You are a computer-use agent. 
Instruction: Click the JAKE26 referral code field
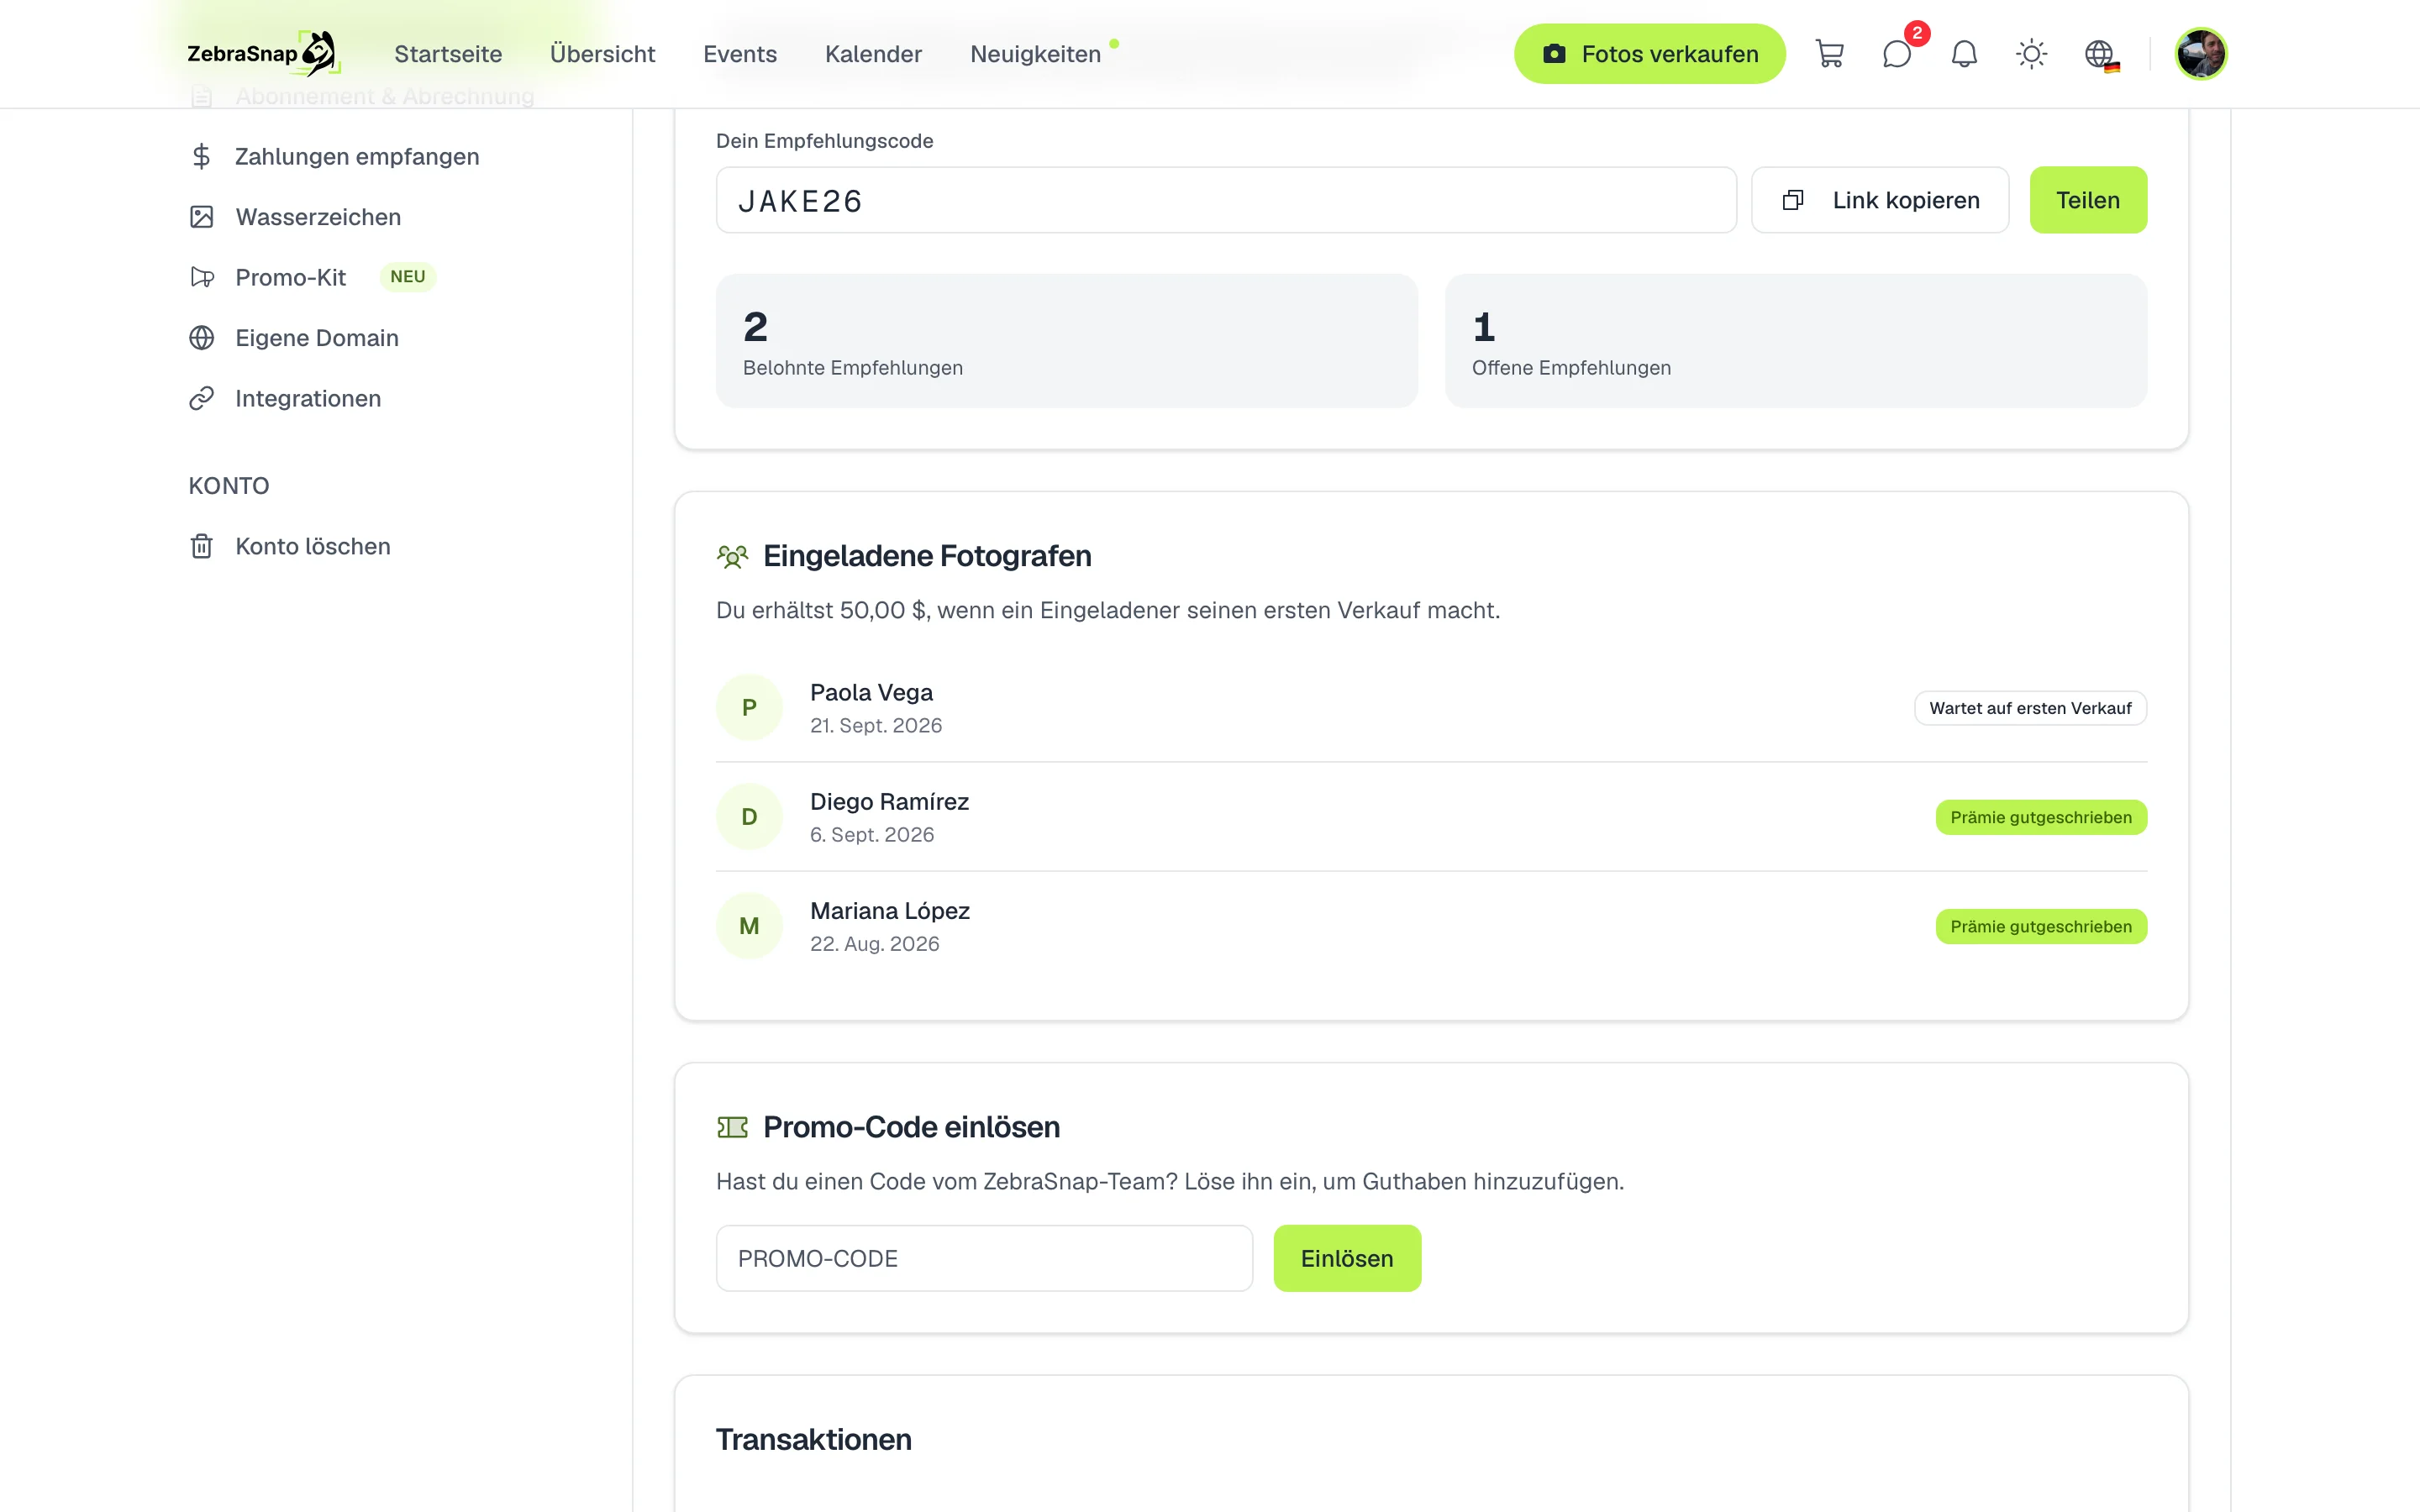1226,200
